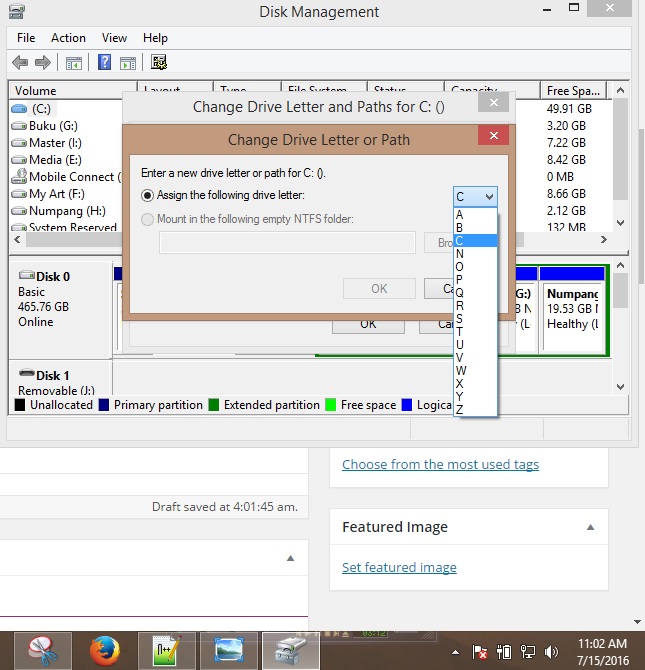
Task: Click the Forward arrow toolbar icon
Action: click(x=43, y=63)
